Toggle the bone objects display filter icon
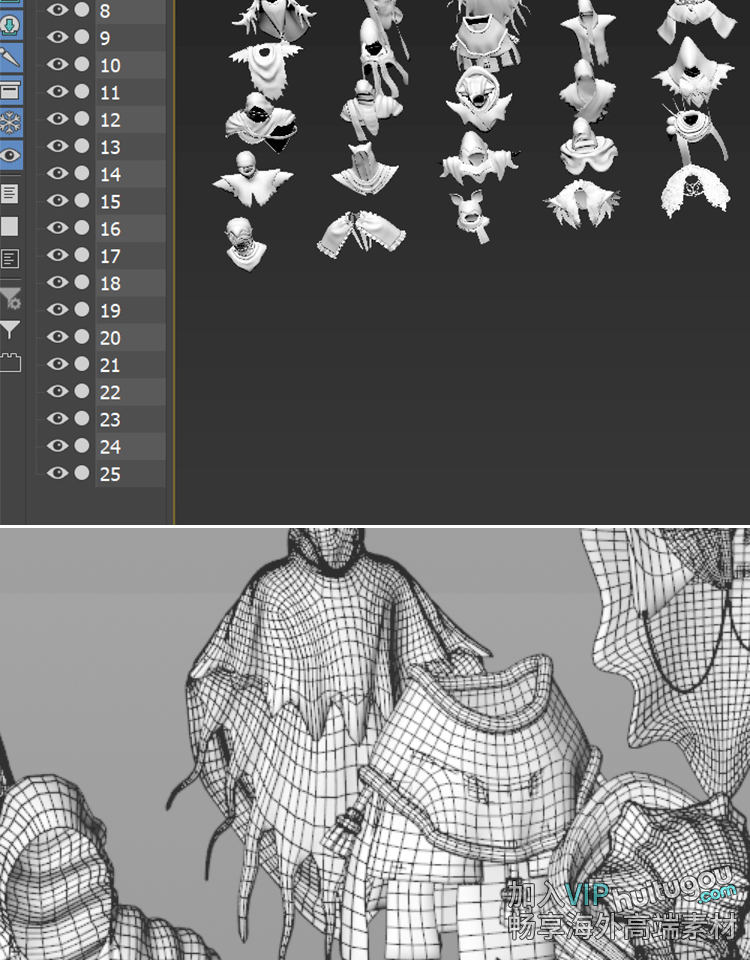Screen dimensions: 750x960 10,58
